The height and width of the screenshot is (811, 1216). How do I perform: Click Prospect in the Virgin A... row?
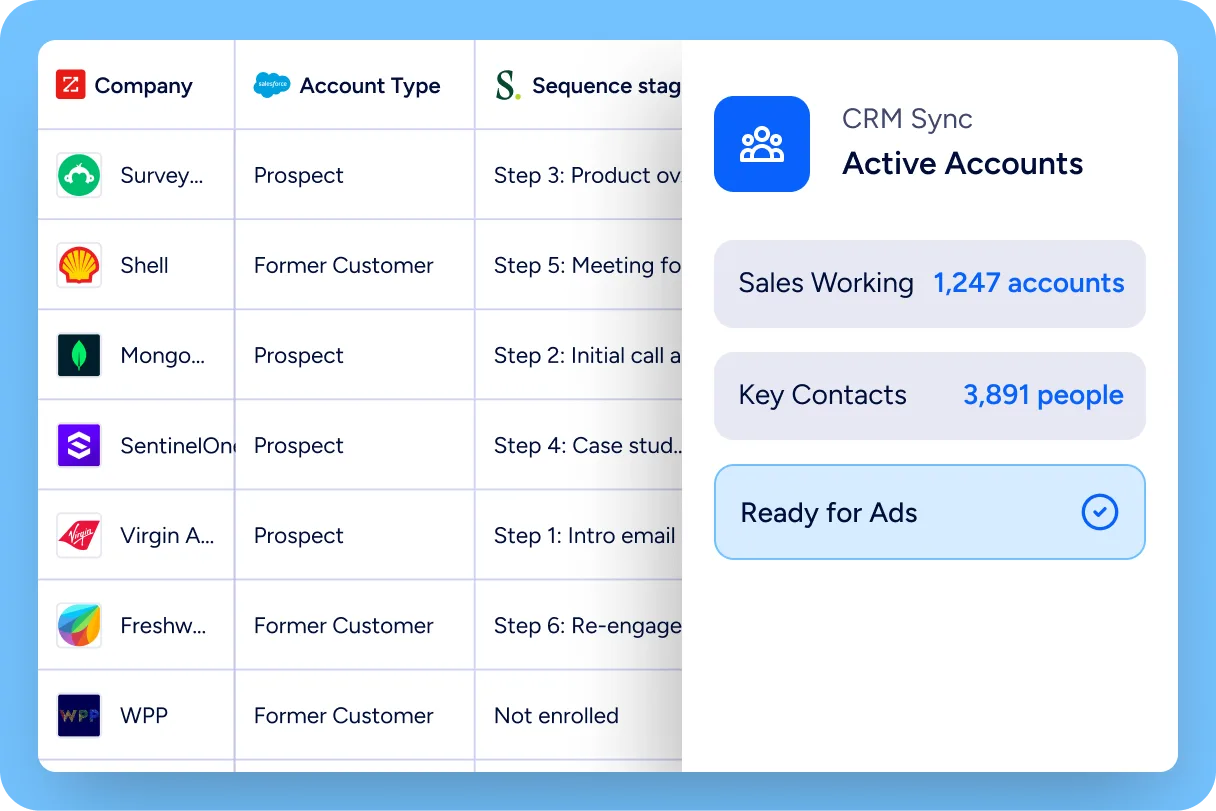coord(298,535)
